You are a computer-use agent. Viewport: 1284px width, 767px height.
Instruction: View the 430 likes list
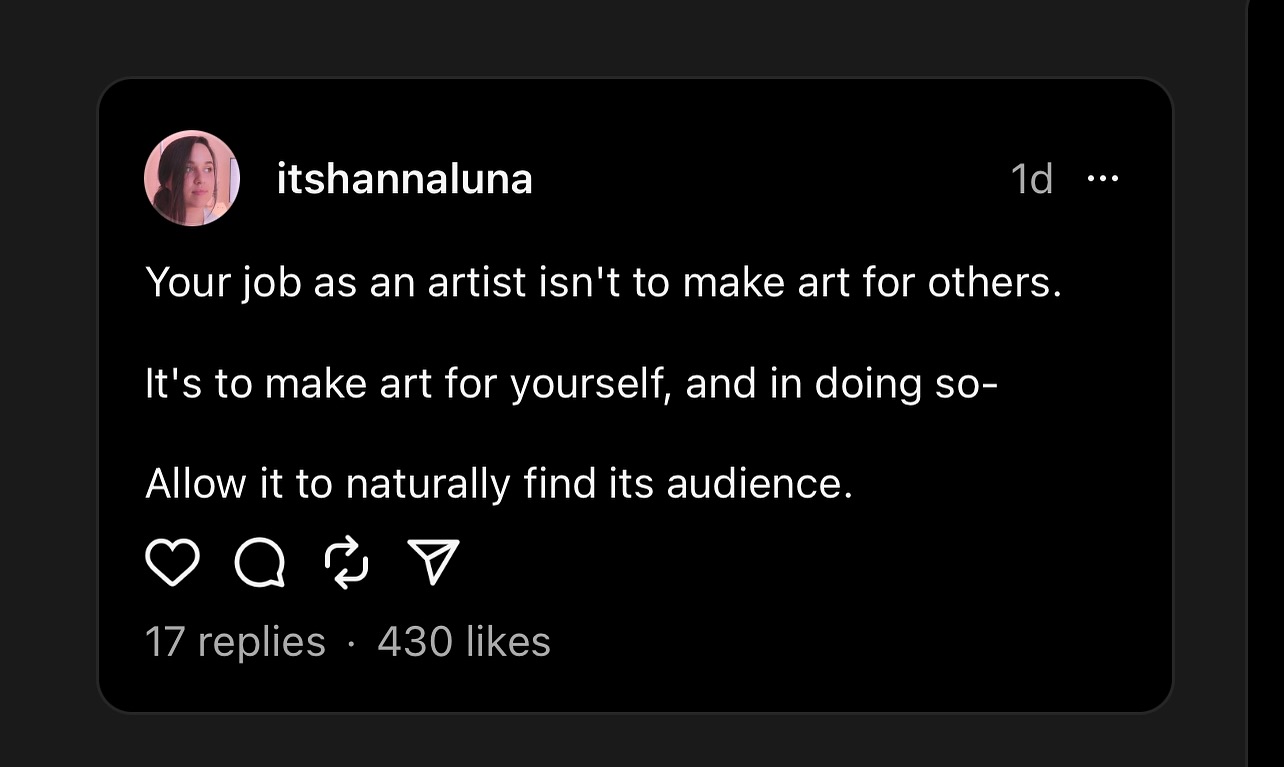point(462,641)
